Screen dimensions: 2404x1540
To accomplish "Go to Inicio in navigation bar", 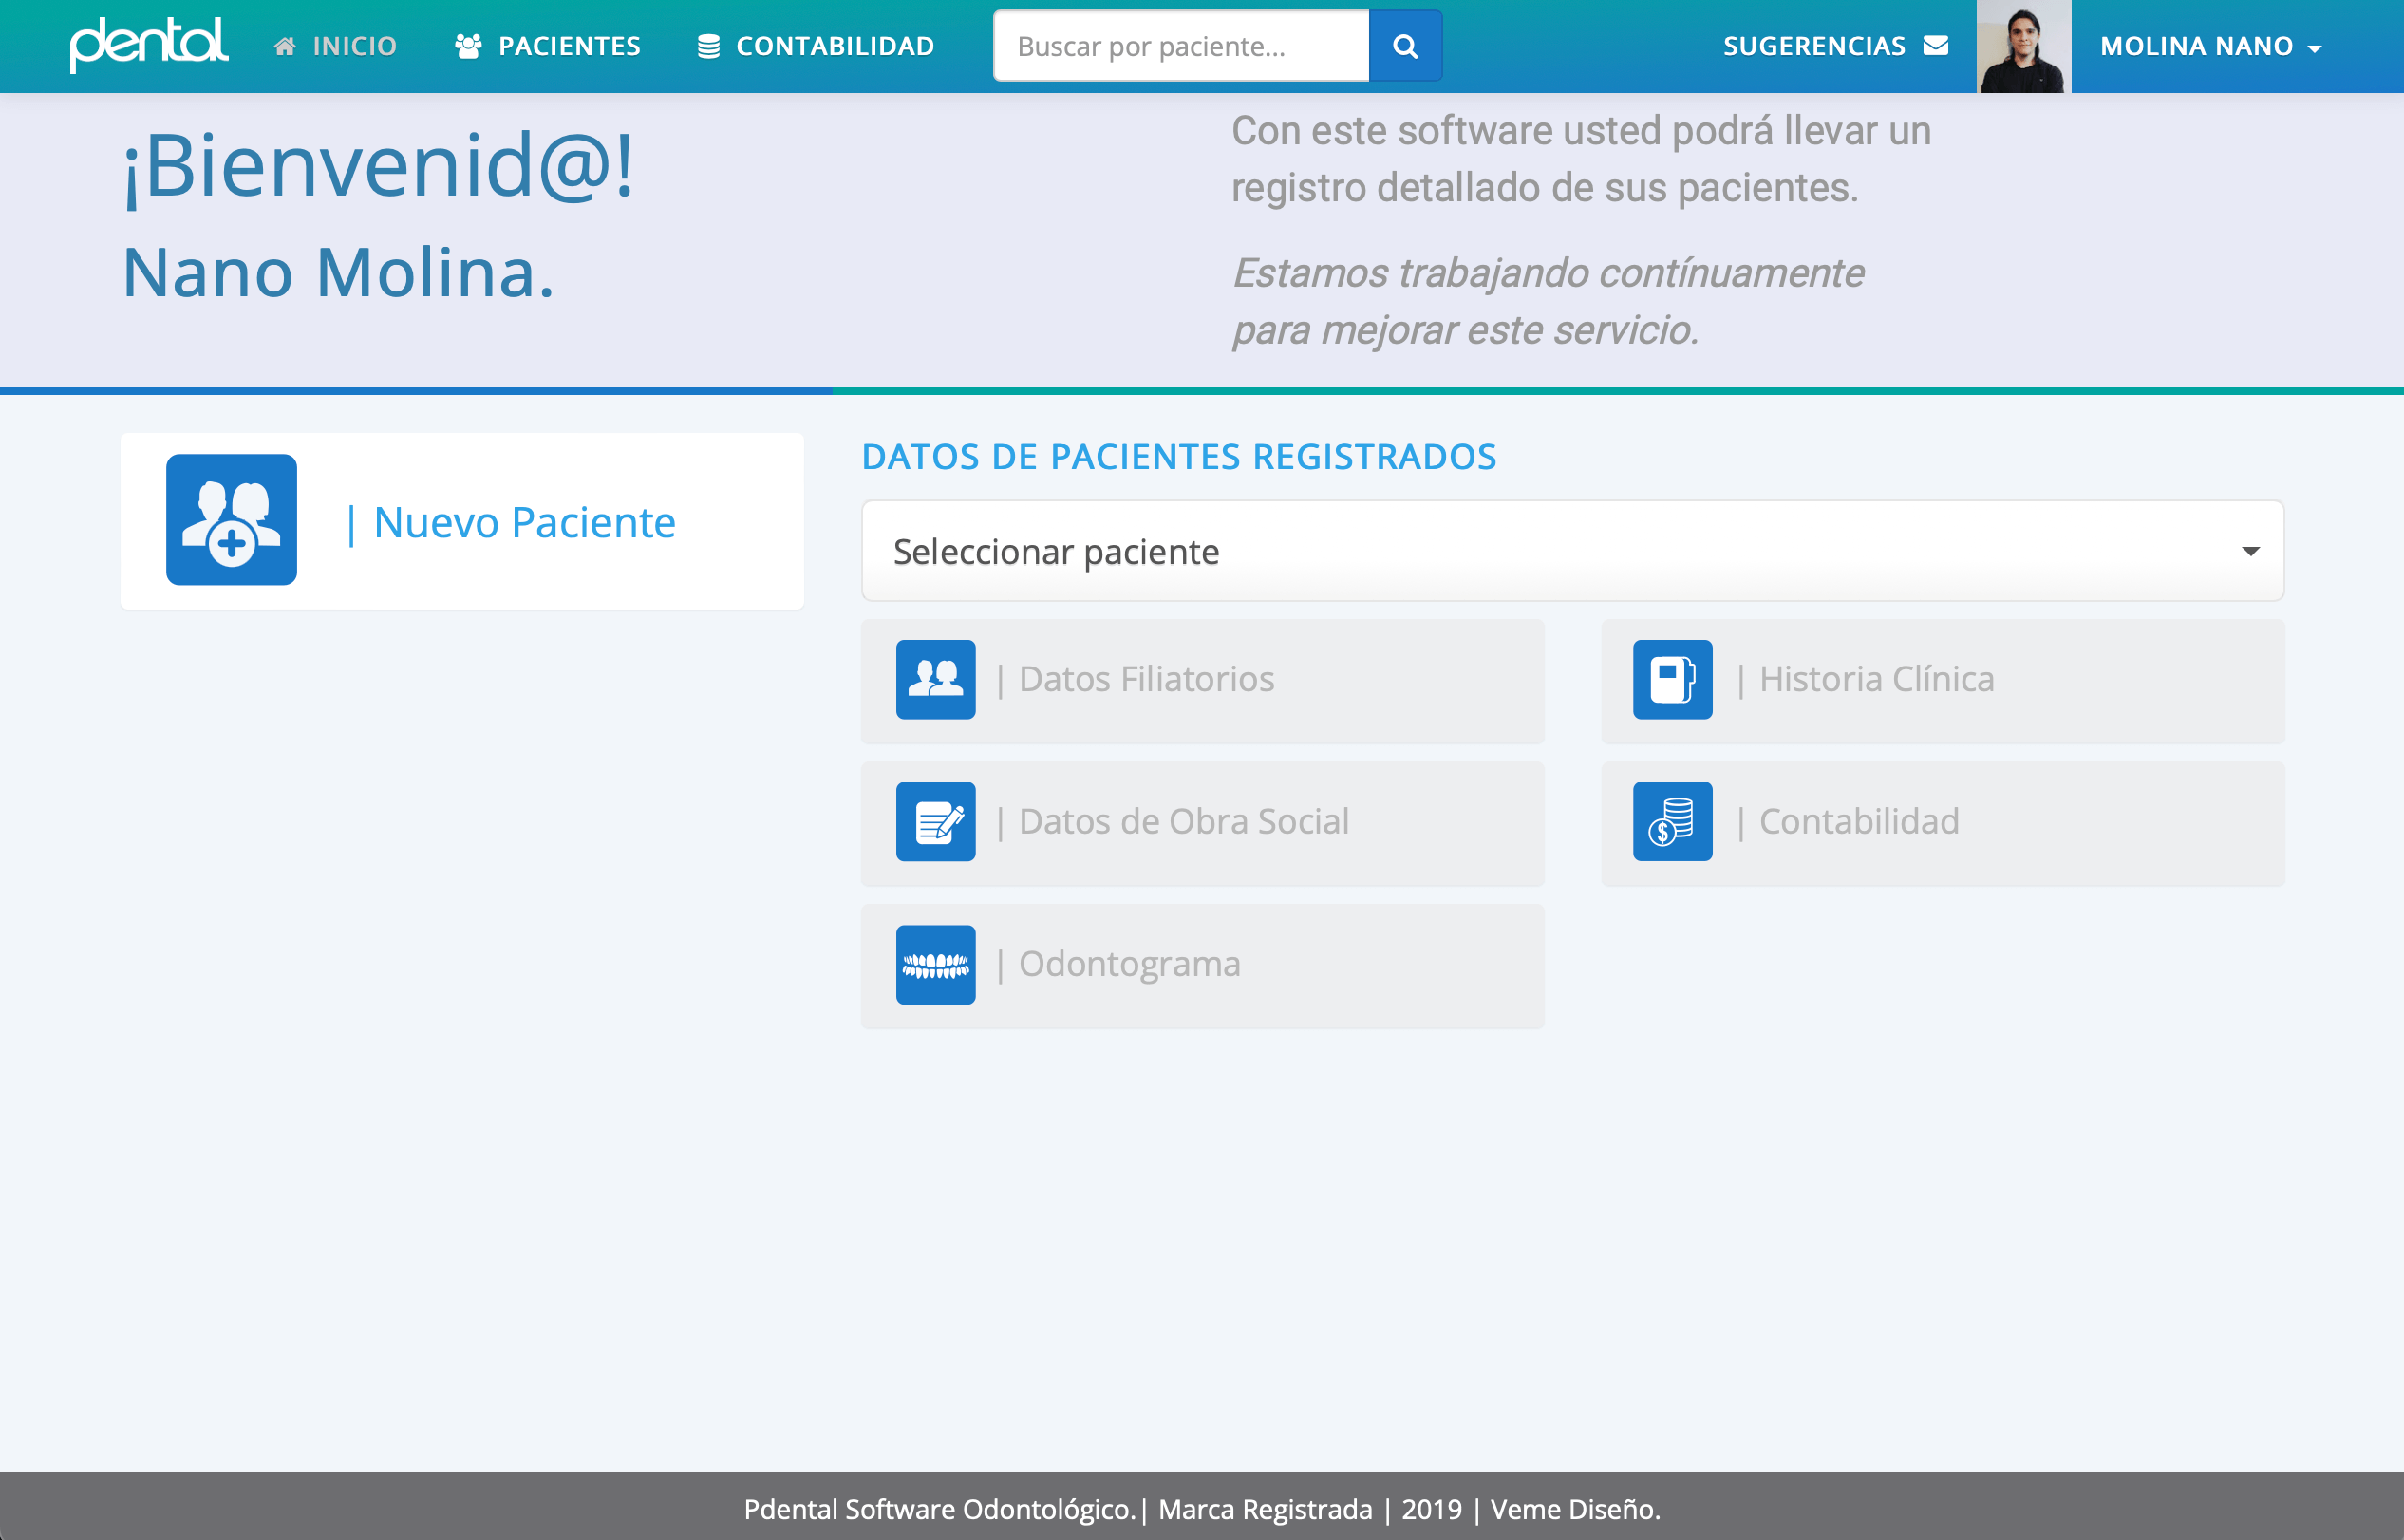I will pos(336,46).
